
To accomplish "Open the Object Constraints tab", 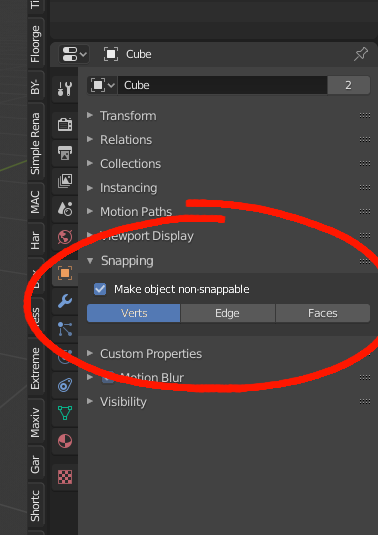I will click(64, 386).
